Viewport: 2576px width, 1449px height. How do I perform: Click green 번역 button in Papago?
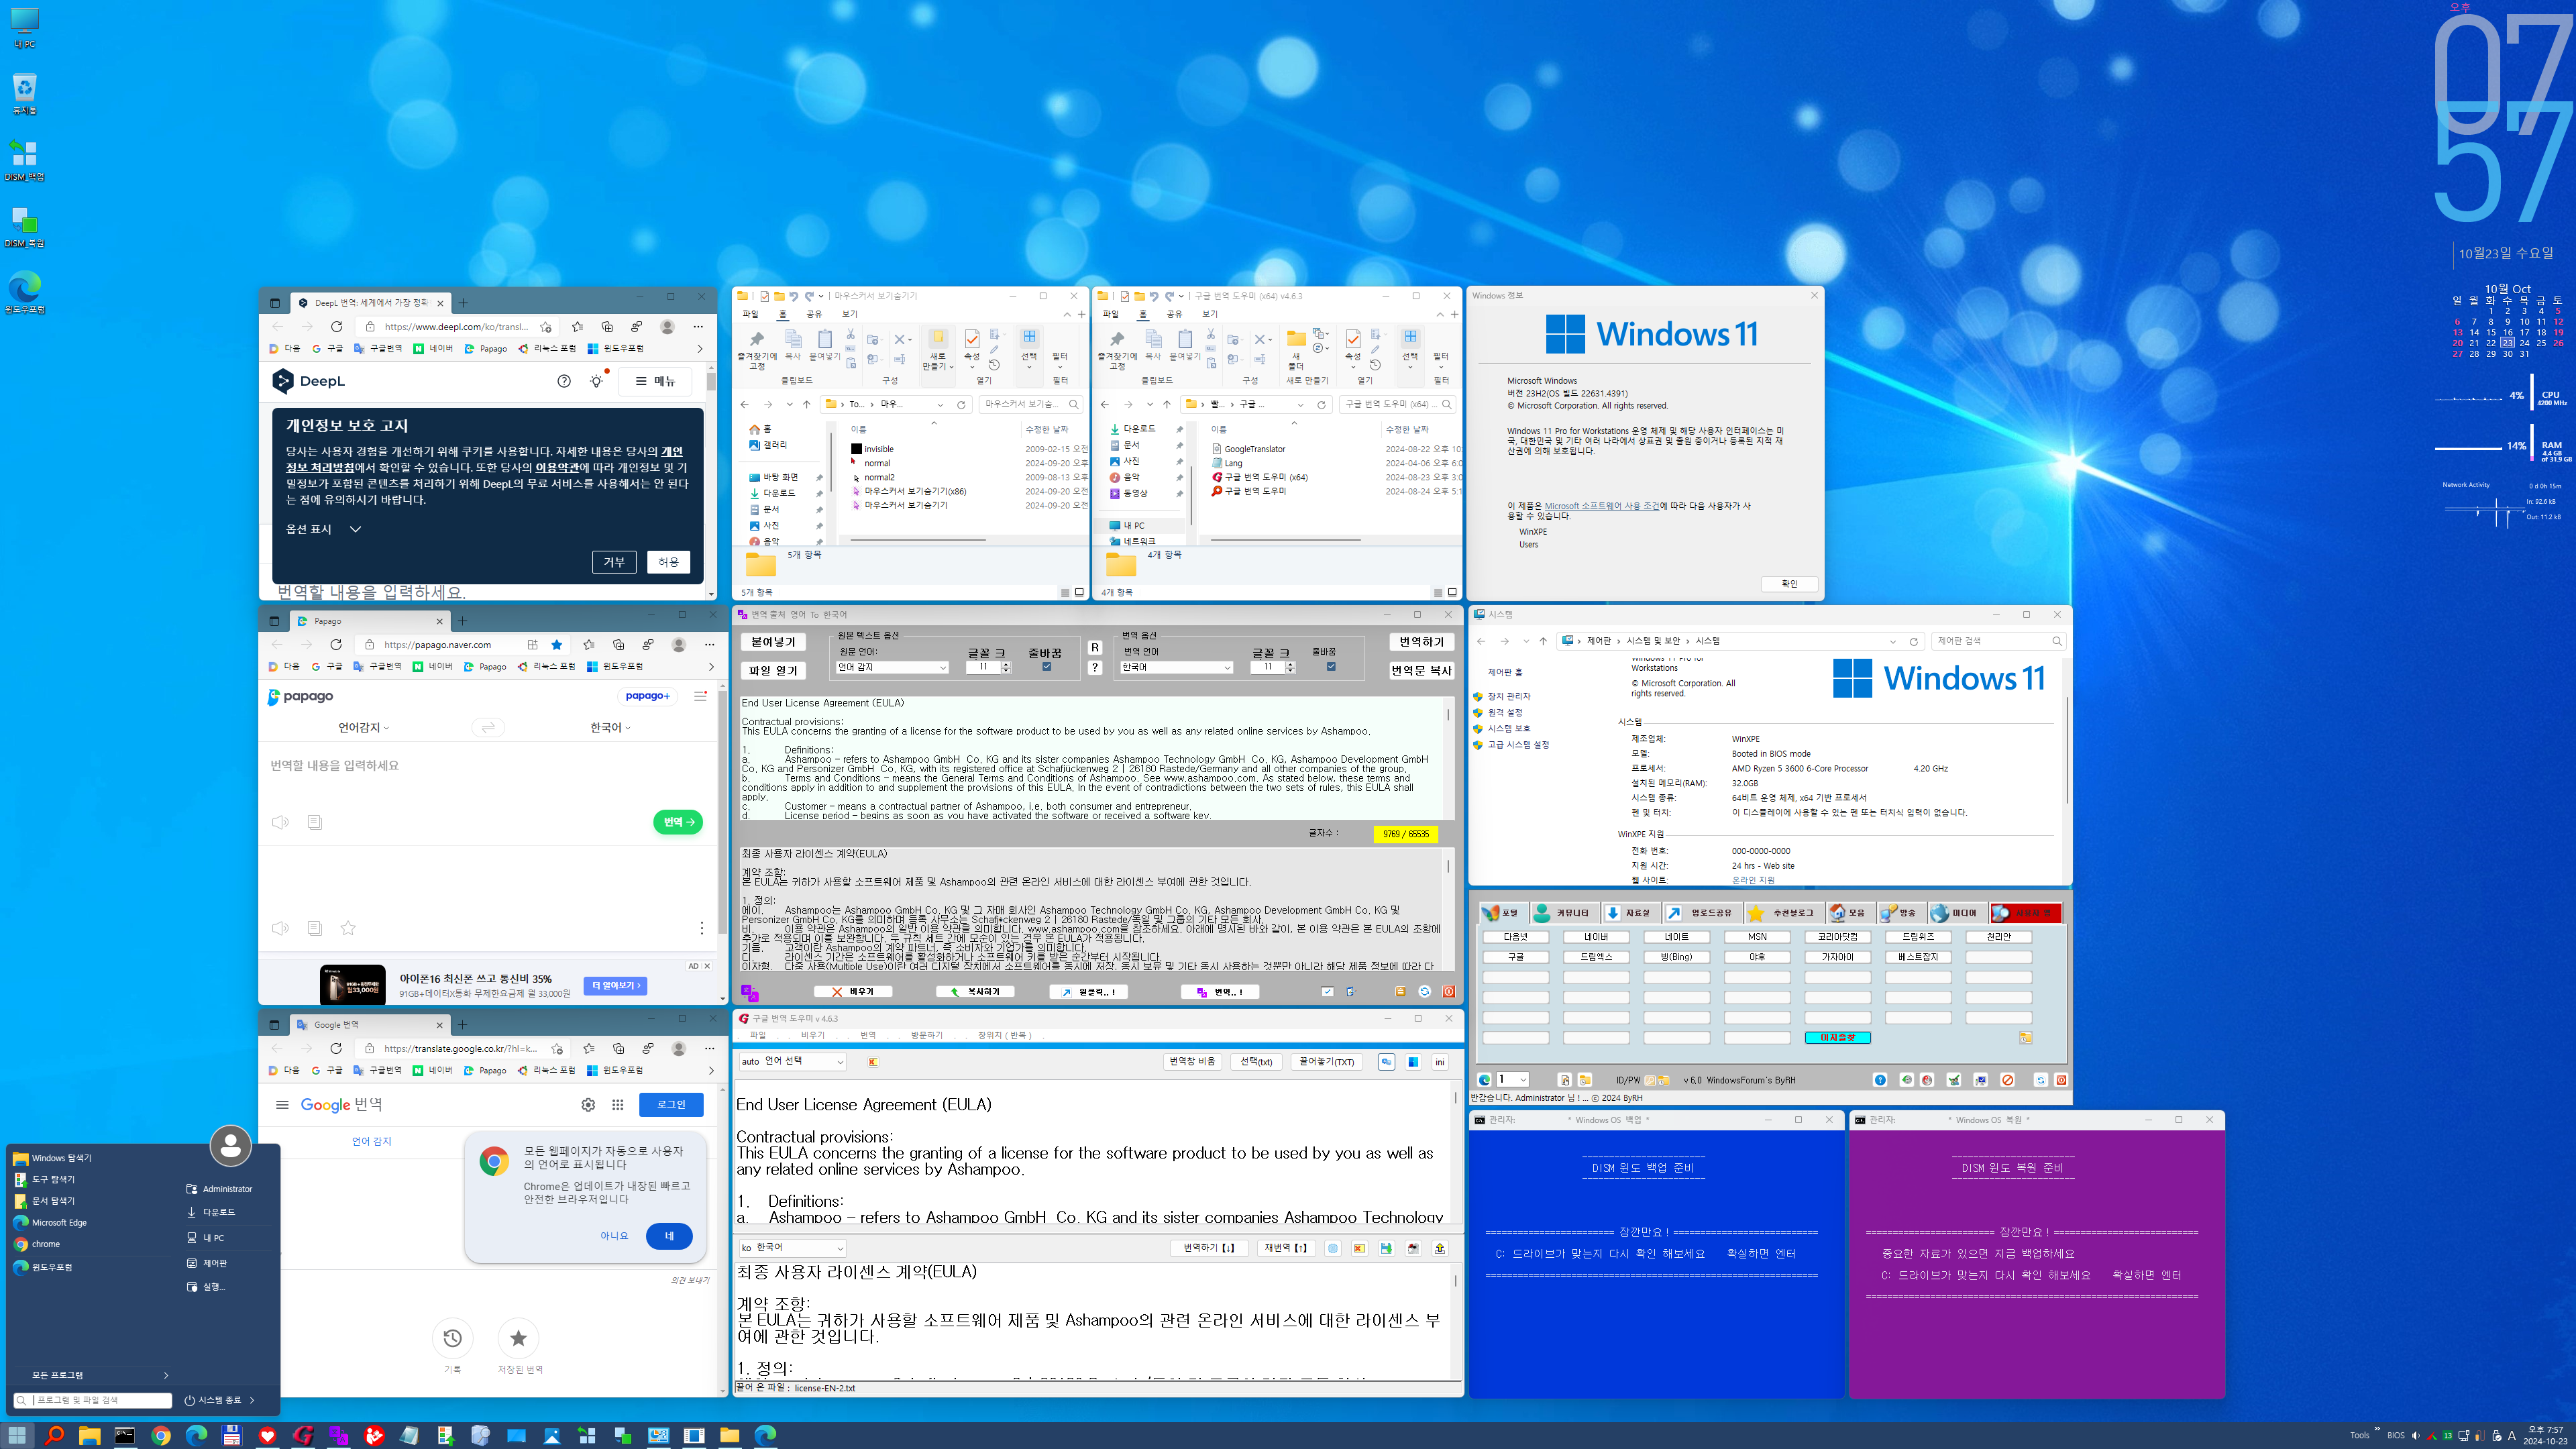coord(678,822)
